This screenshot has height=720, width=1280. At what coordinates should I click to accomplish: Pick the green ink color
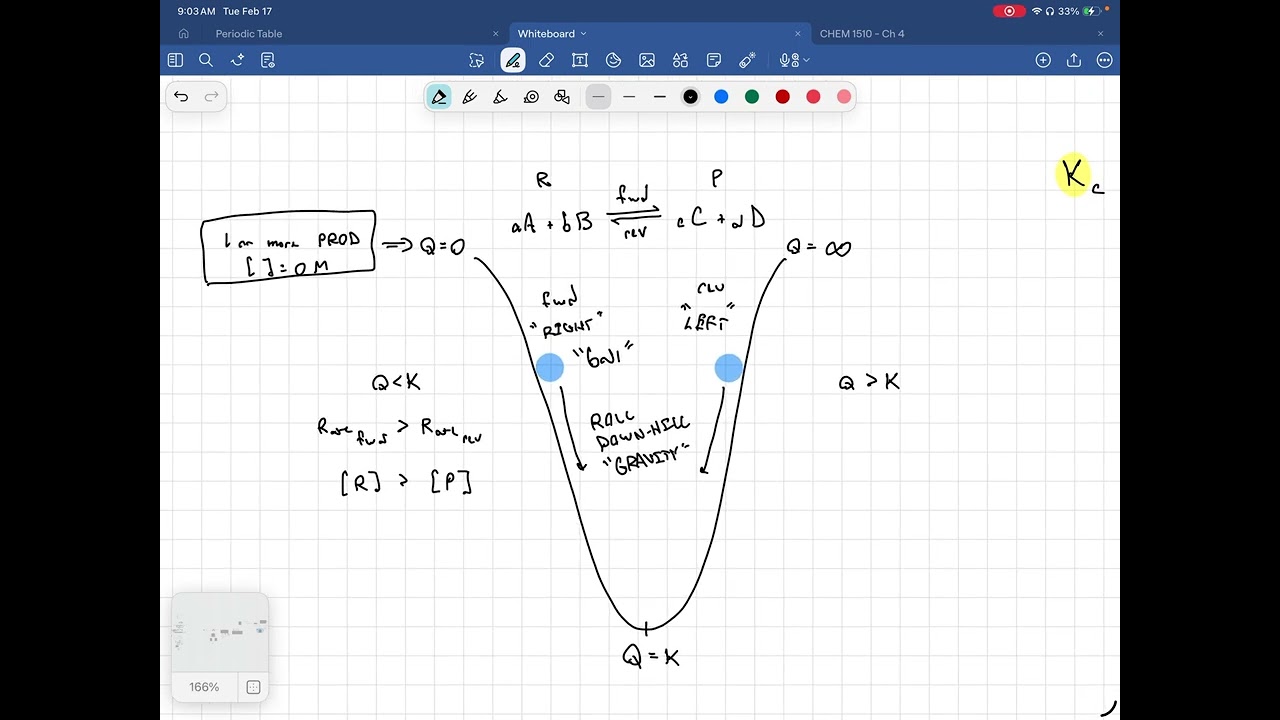(752, 97)
